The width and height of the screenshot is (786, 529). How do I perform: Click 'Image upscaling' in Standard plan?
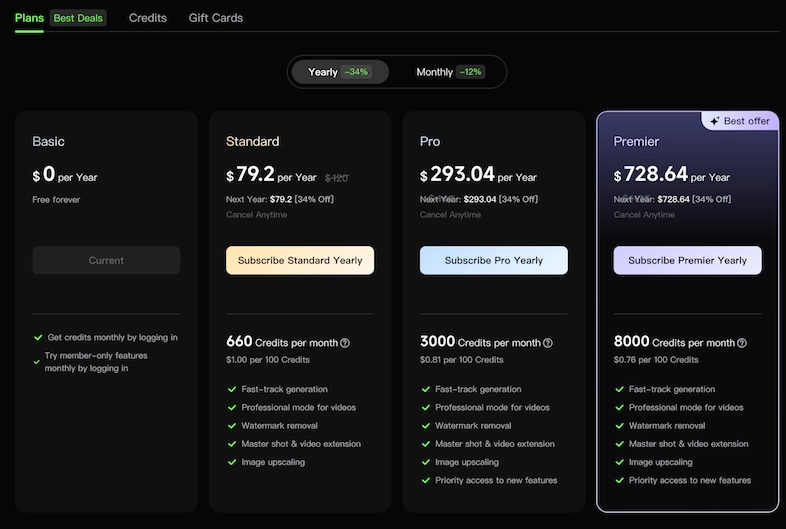[x=273, y=462]
